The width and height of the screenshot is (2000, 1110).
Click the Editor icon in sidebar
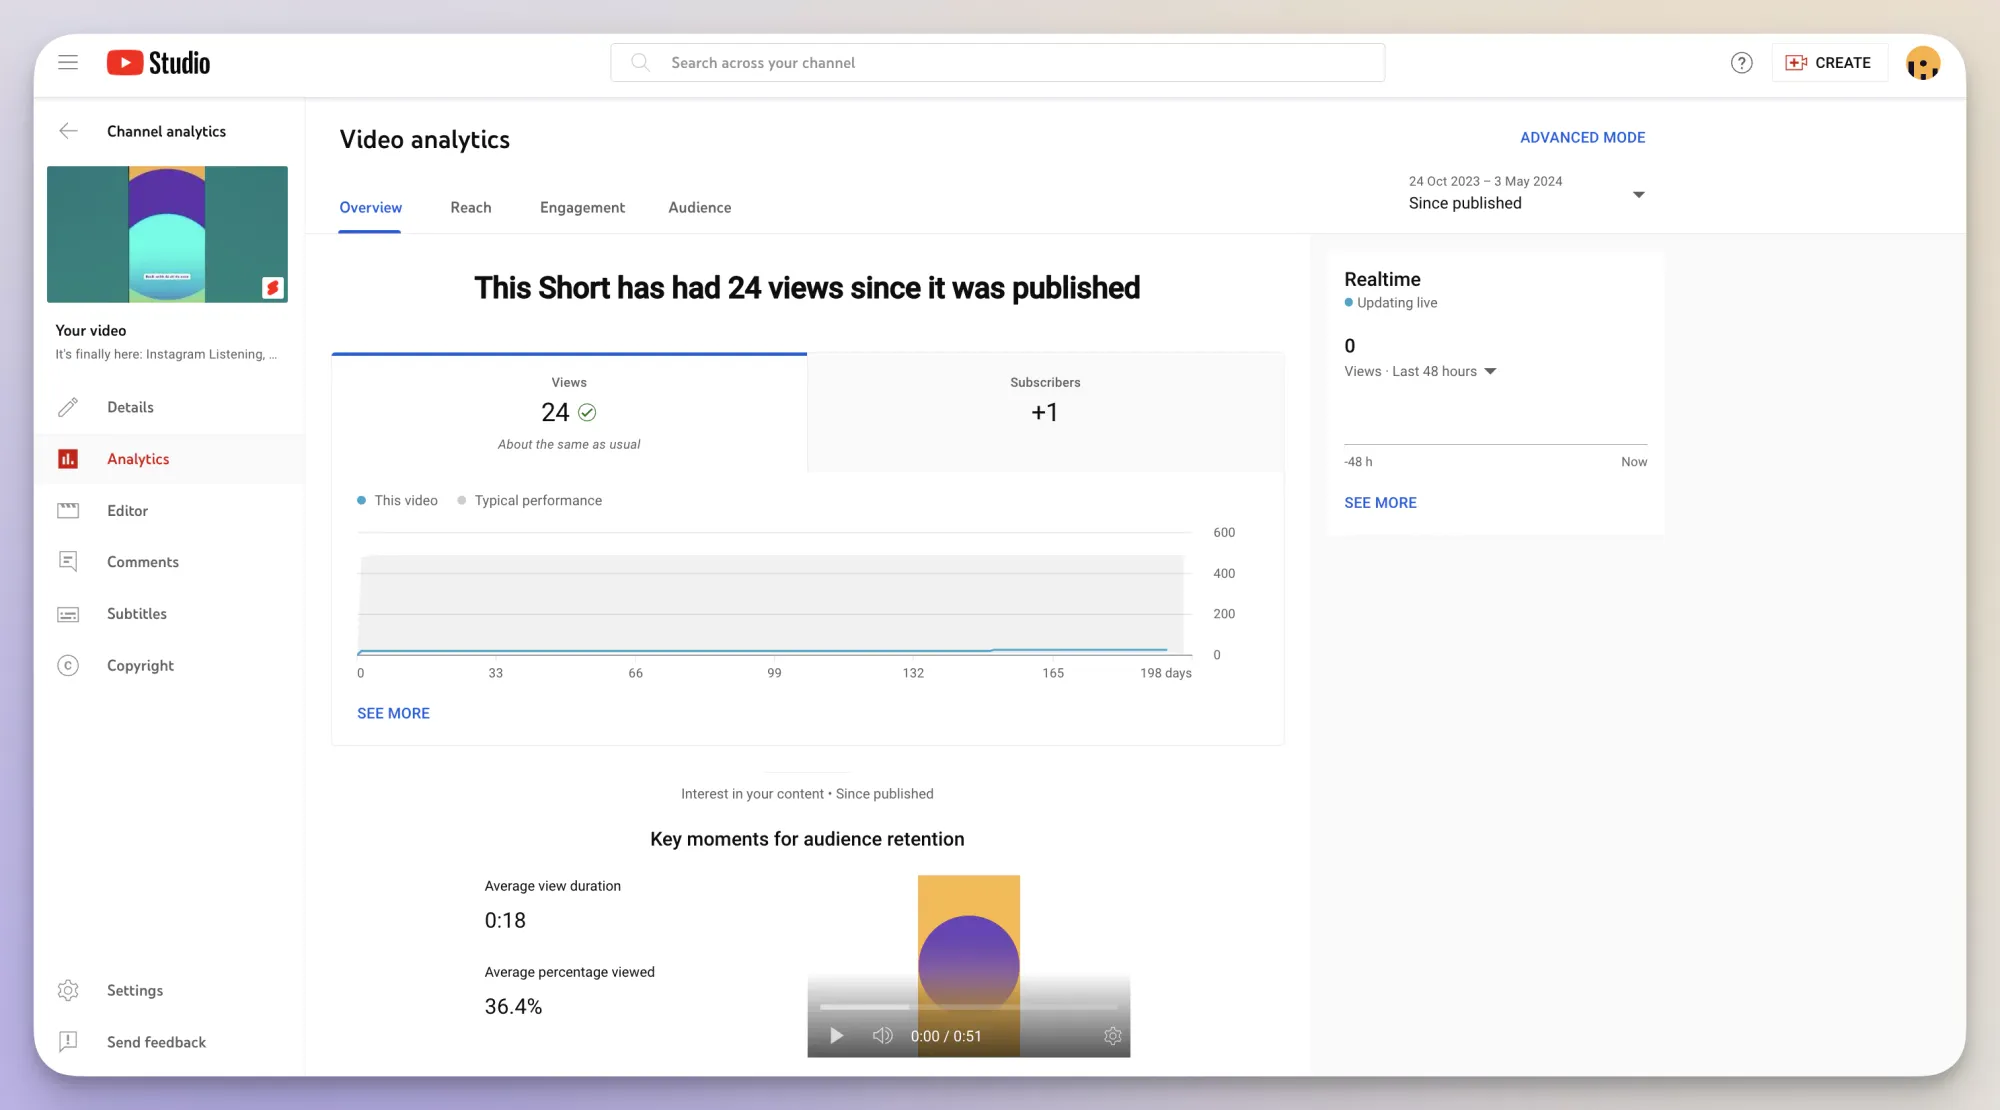click(x=67, y=510)
